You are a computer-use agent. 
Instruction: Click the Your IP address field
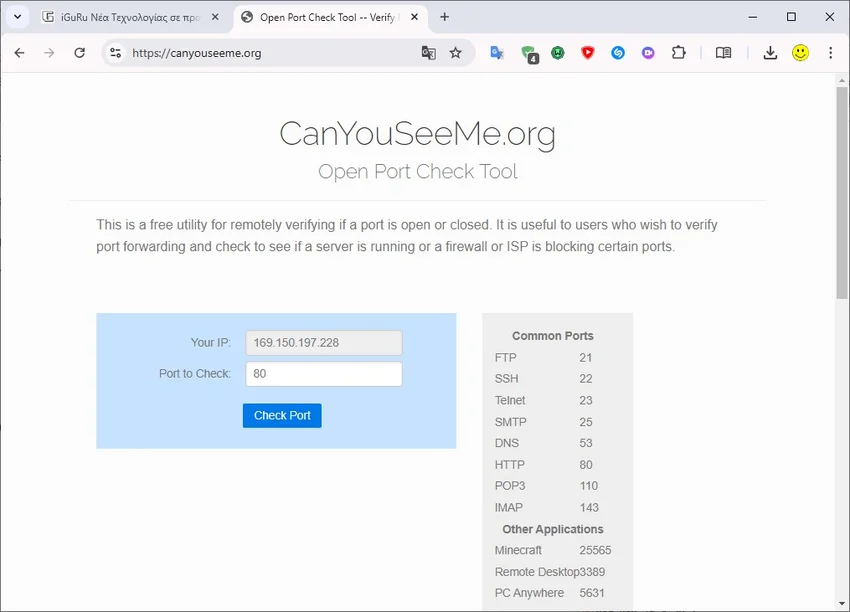click(323, 343)
